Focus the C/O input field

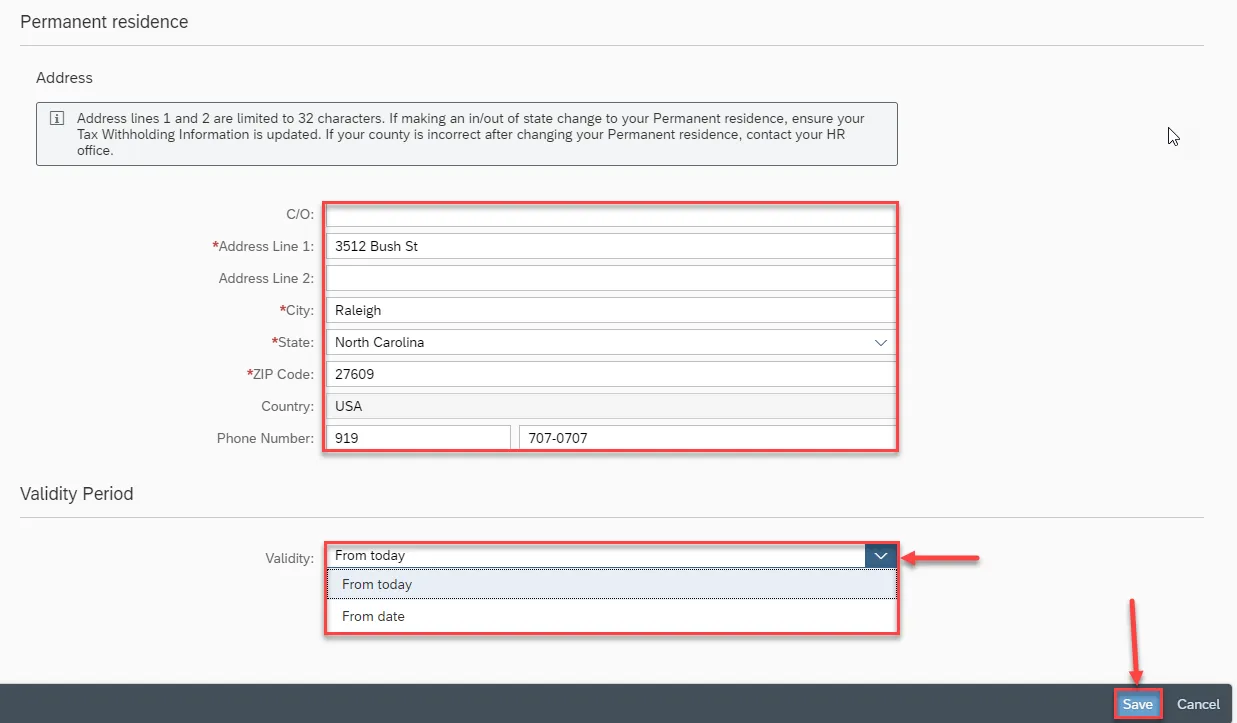click(610, 214)
